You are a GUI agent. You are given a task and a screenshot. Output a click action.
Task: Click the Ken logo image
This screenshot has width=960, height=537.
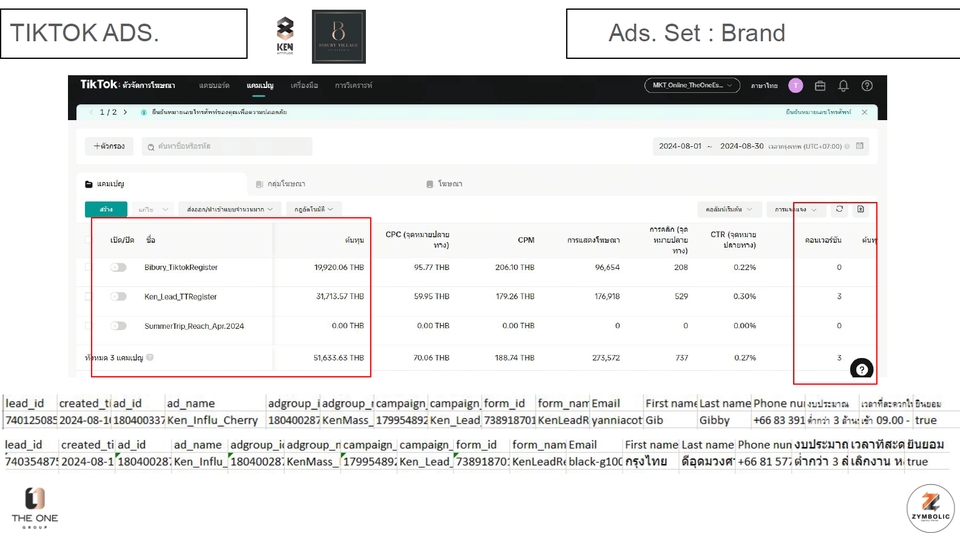[285, 36]
